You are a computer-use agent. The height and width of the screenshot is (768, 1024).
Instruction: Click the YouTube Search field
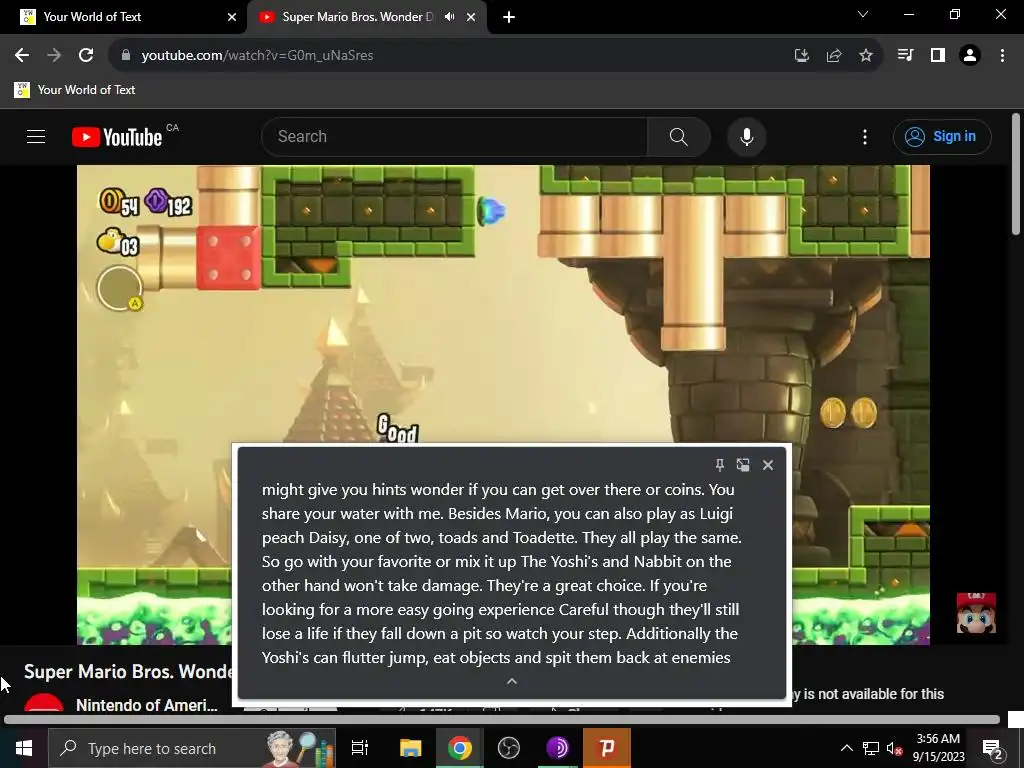[x=454, y=136]
